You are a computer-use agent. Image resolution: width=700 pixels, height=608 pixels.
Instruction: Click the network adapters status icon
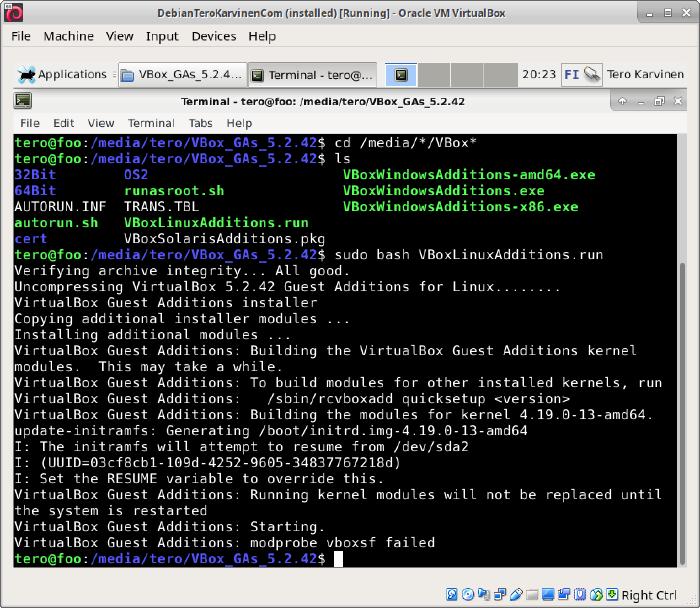(x=499, y=595)
